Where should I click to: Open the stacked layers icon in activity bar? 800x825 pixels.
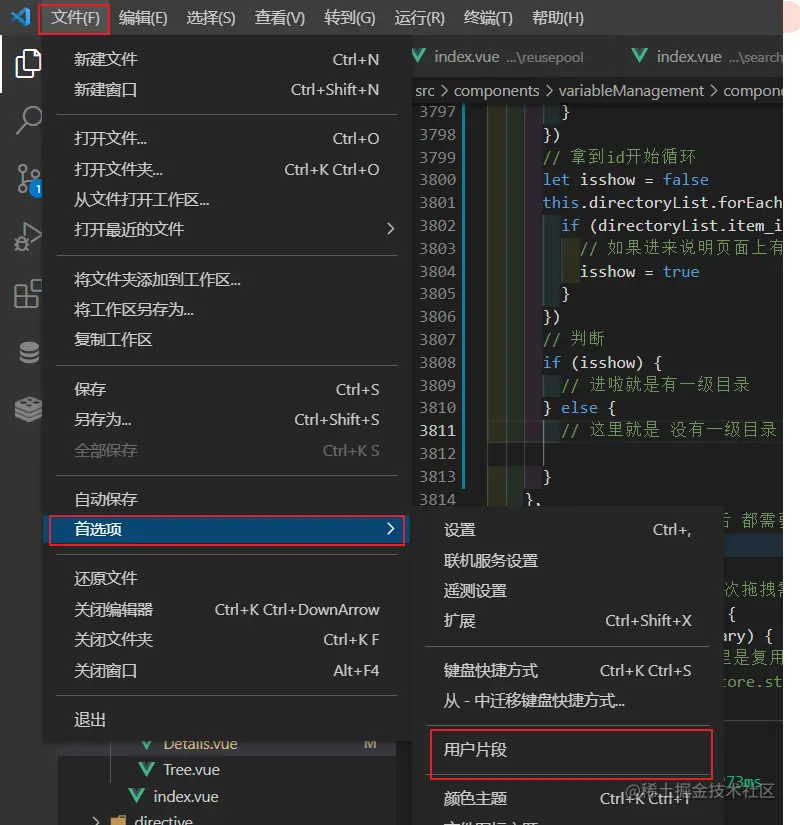pyautogui.click(x=28, y=409)
